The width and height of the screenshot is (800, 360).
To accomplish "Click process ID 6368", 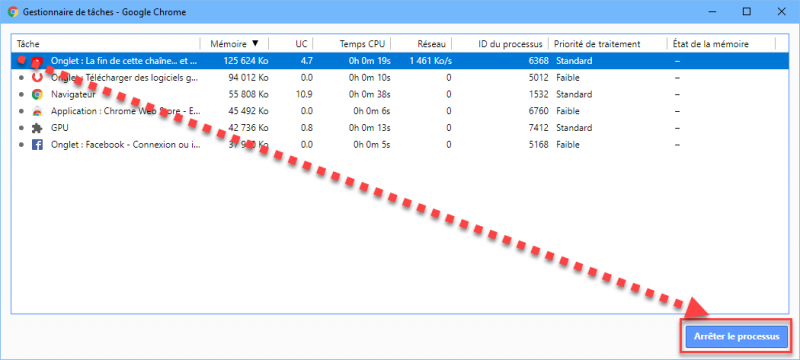I will [539, 61].
